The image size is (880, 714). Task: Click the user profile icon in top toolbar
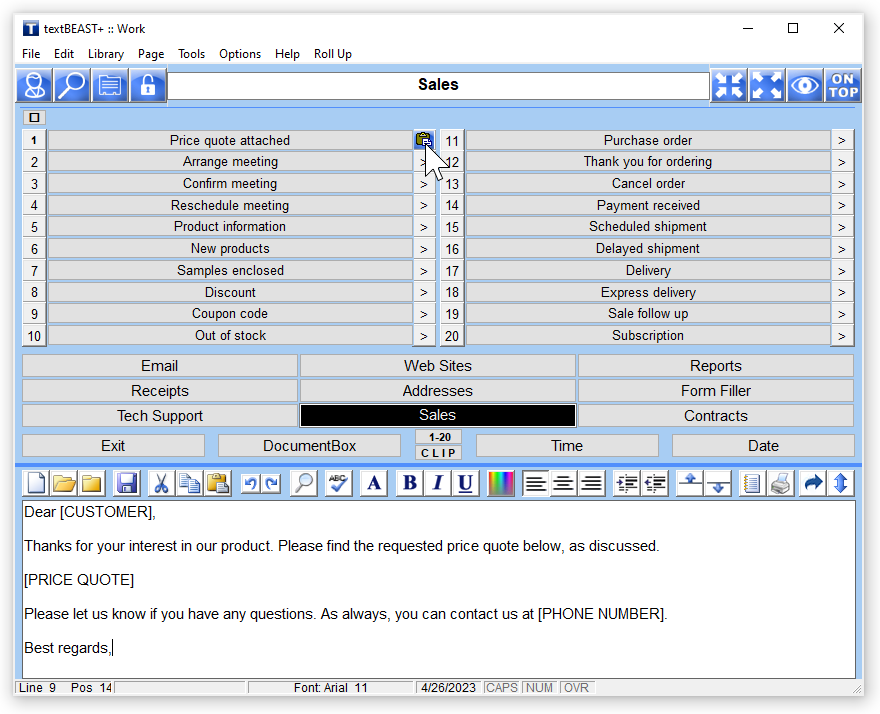pos(35,85)
